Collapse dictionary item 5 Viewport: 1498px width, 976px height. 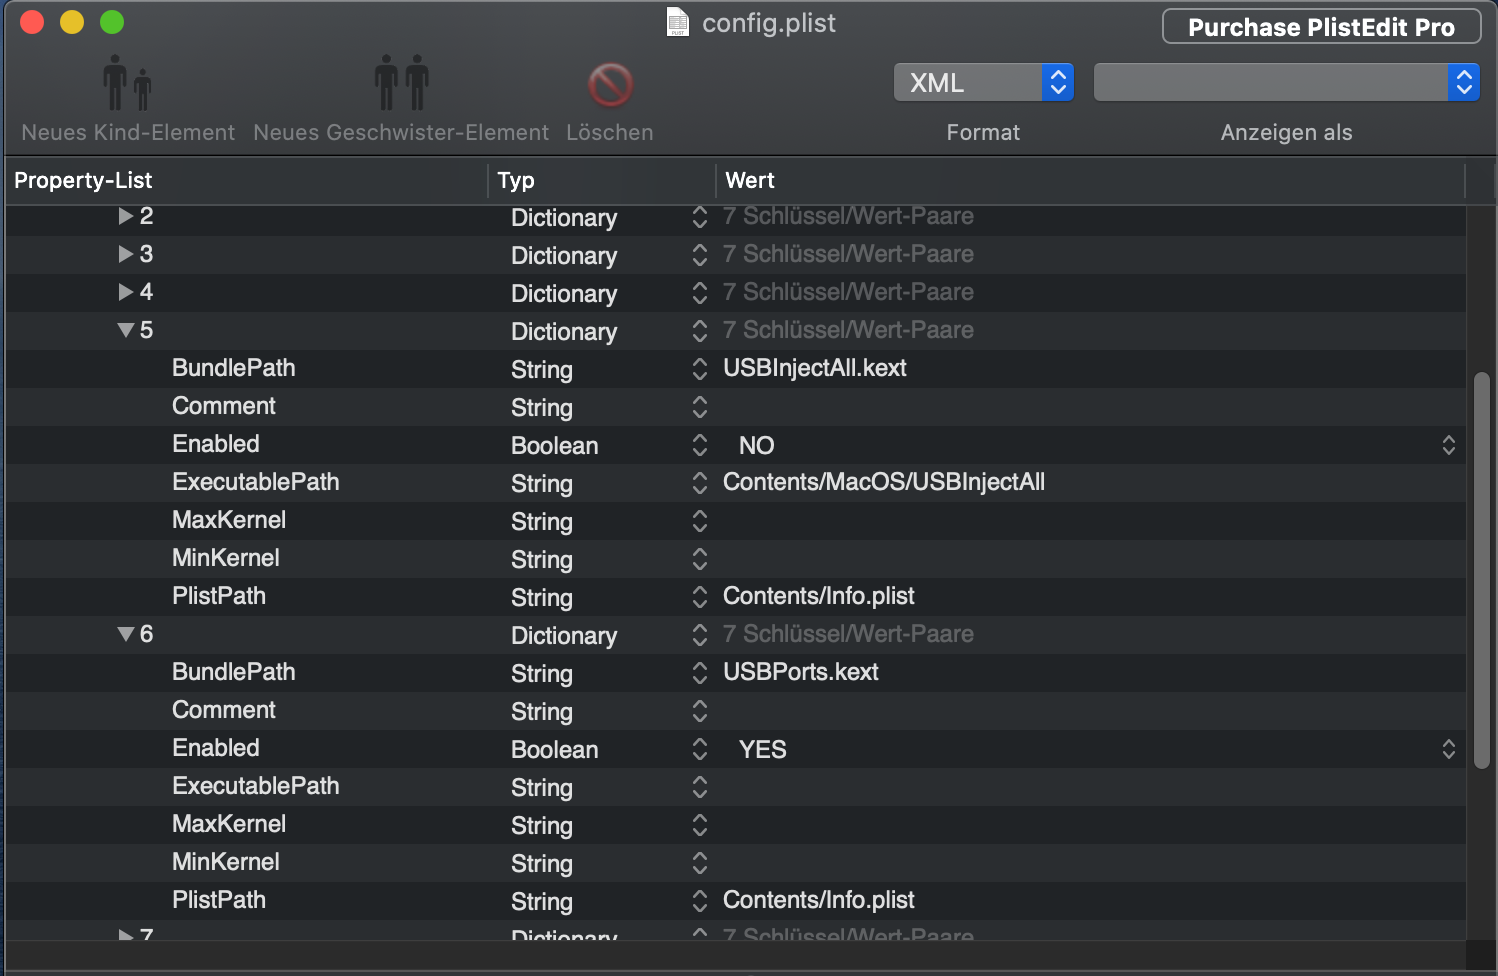click(126, 330)
